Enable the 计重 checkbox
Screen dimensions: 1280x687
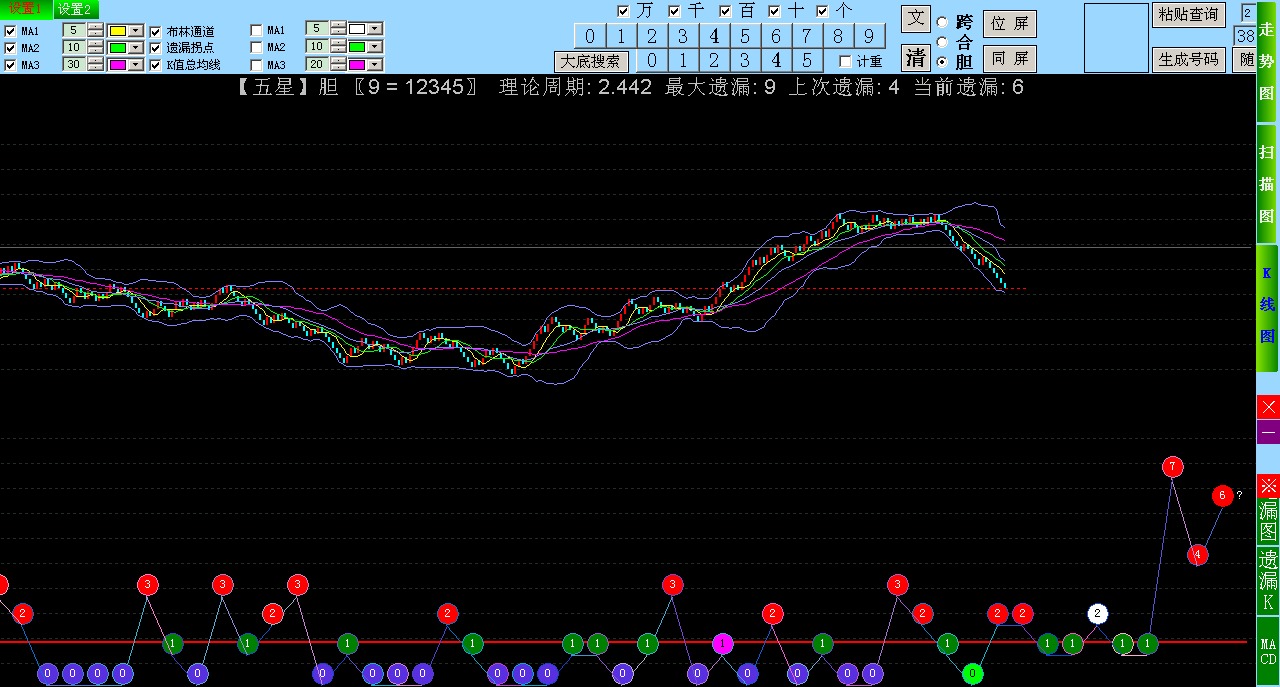point(845,62)
